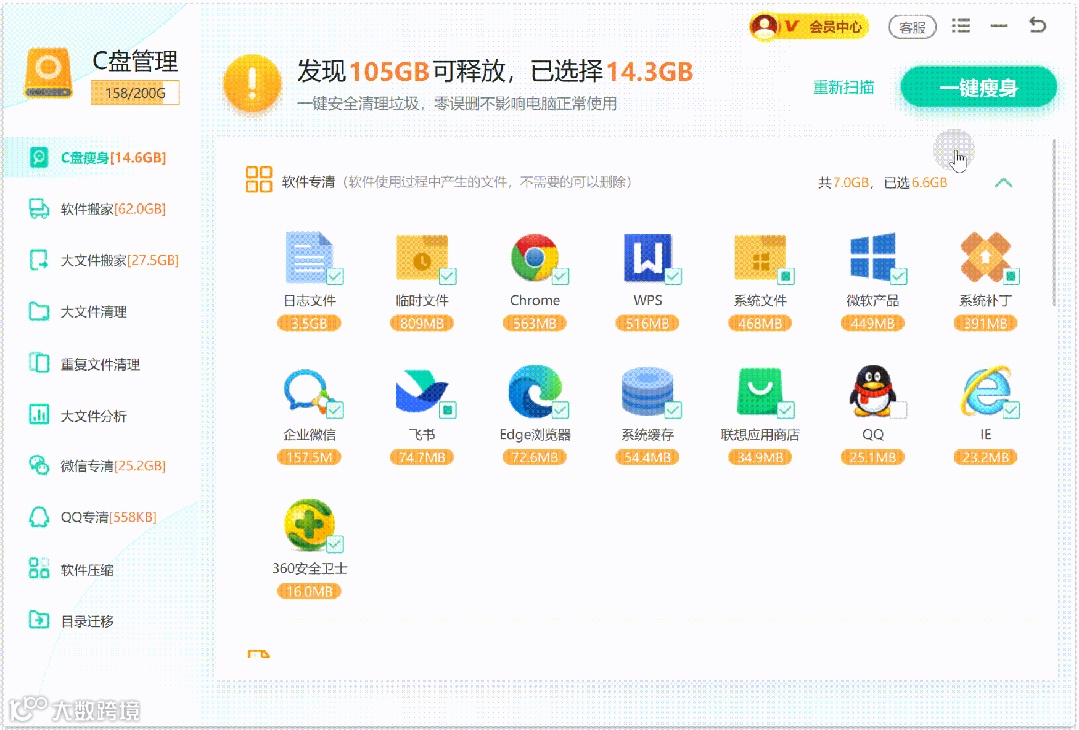Click the 23.2MB badge under IE
Image resolution: width=1079 pixels, height=730 pixels.
(985, 458)
